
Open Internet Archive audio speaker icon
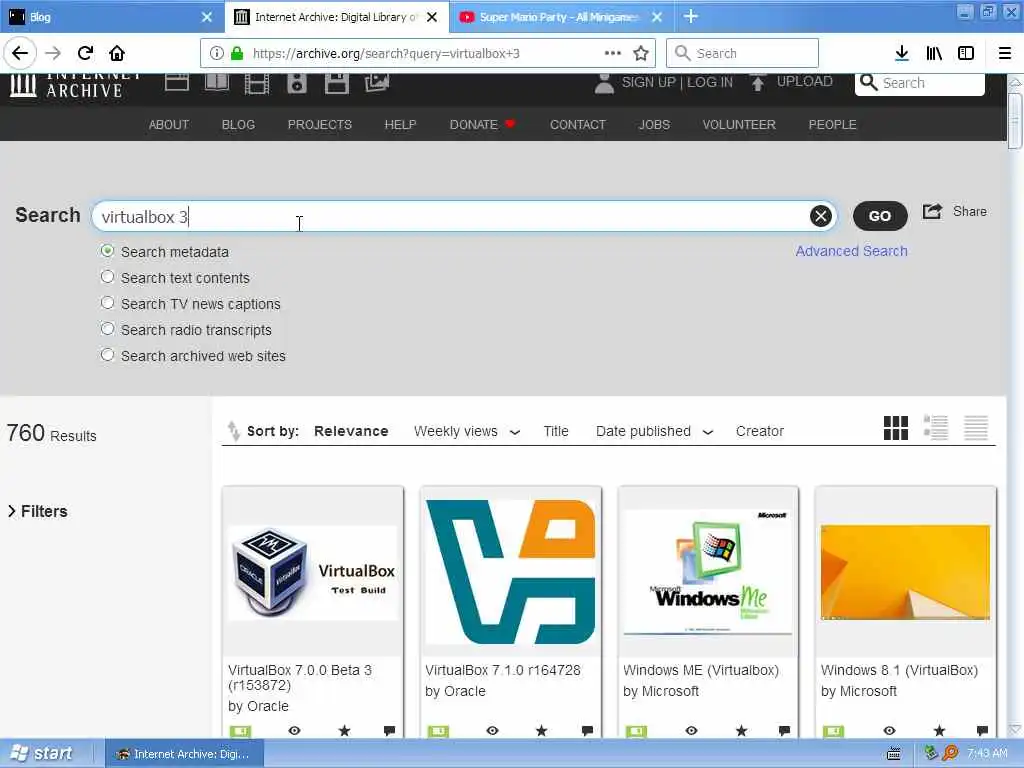pyautogui.click(x=296, y=84)
